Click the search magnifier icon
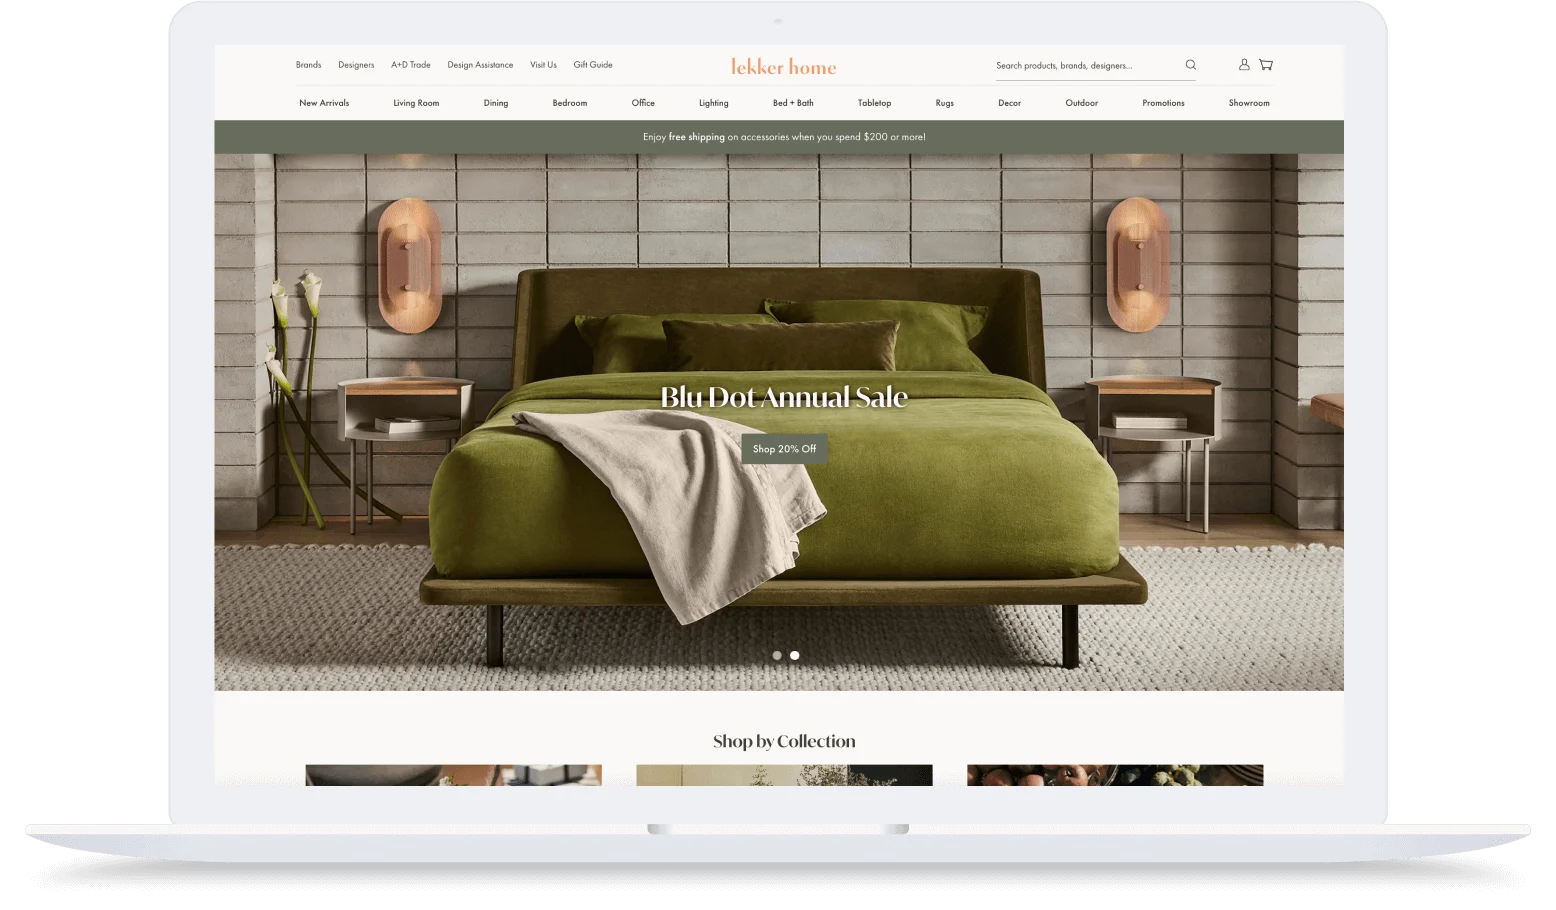The height and width of the screenshot is (910, 1556). (1190, 65)
